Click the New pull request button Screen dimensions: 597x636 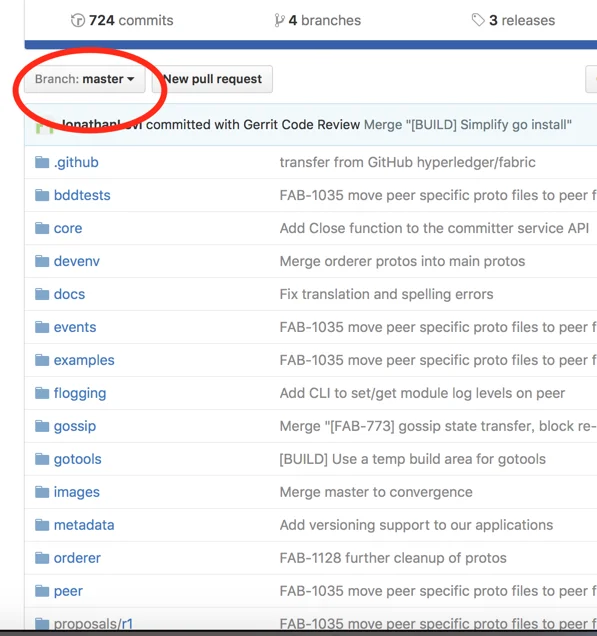tap(212, 79)
